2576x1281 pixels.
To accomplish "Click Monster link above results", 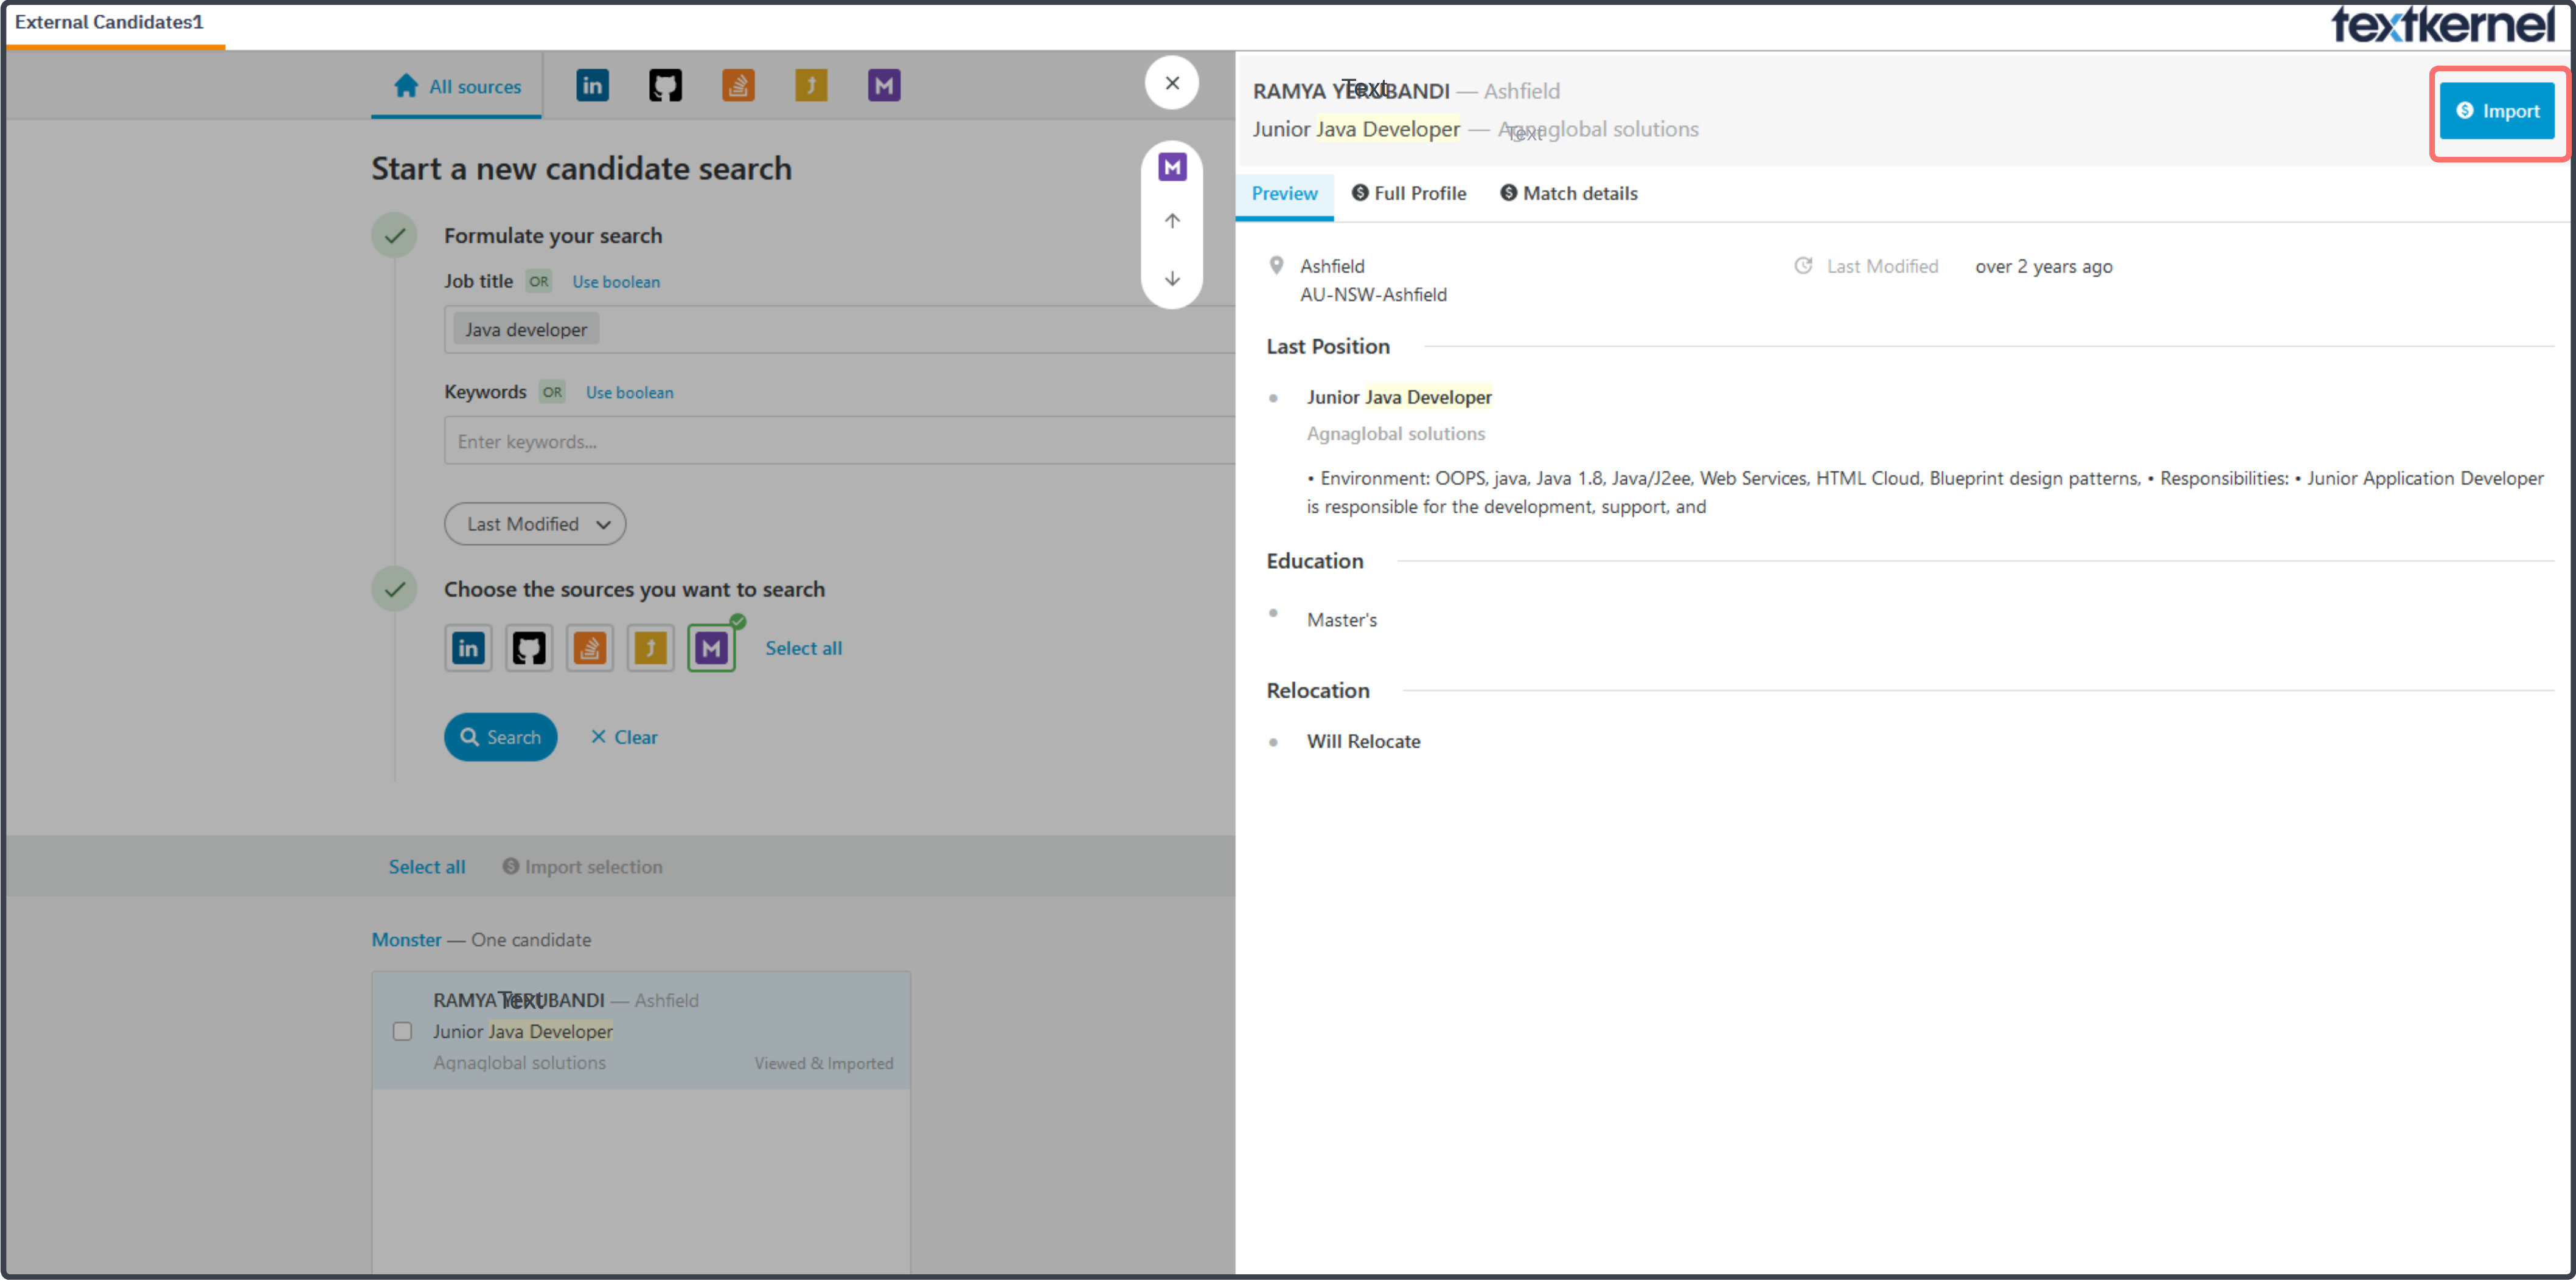I will point(406,941).
